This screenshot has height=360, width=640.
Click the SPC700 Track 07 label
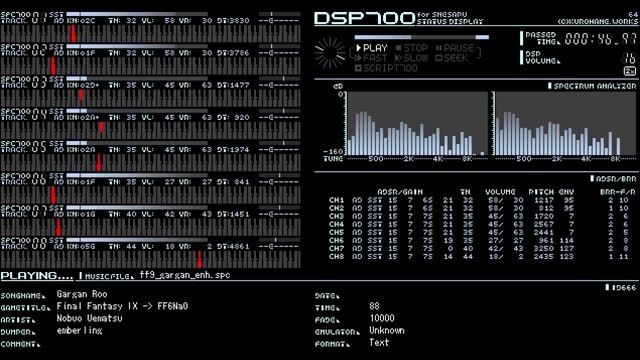tap(23, 211)
